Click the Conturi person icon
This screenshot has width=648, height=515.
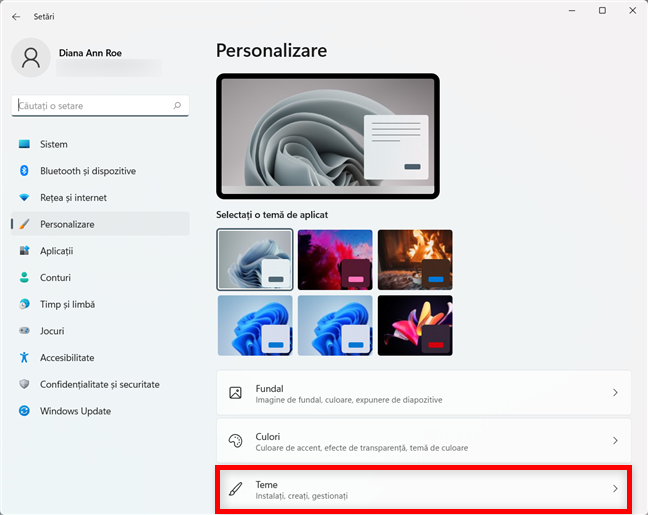coord(24,277)
